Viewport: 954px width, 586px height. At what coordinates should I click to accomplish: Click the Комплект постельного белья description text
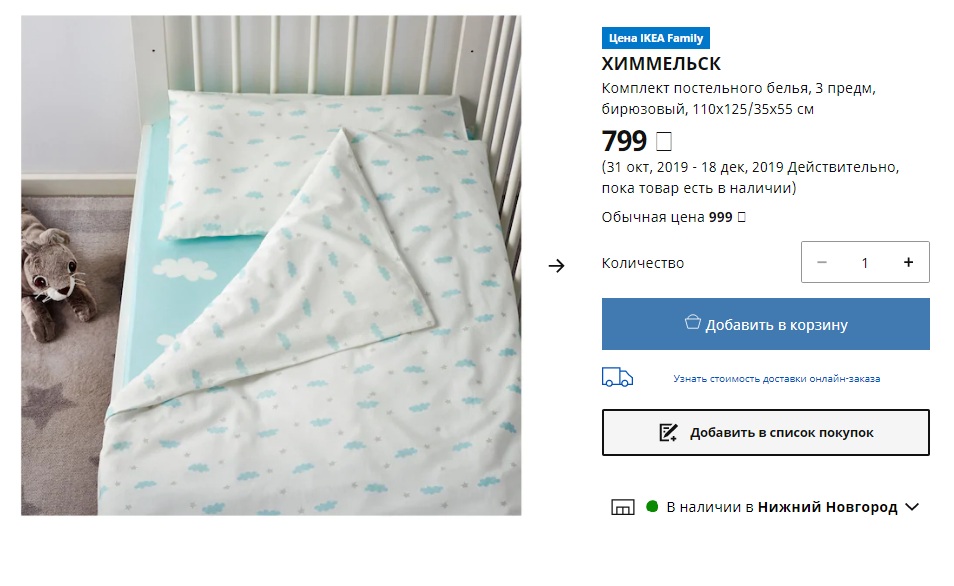(738, 98)
